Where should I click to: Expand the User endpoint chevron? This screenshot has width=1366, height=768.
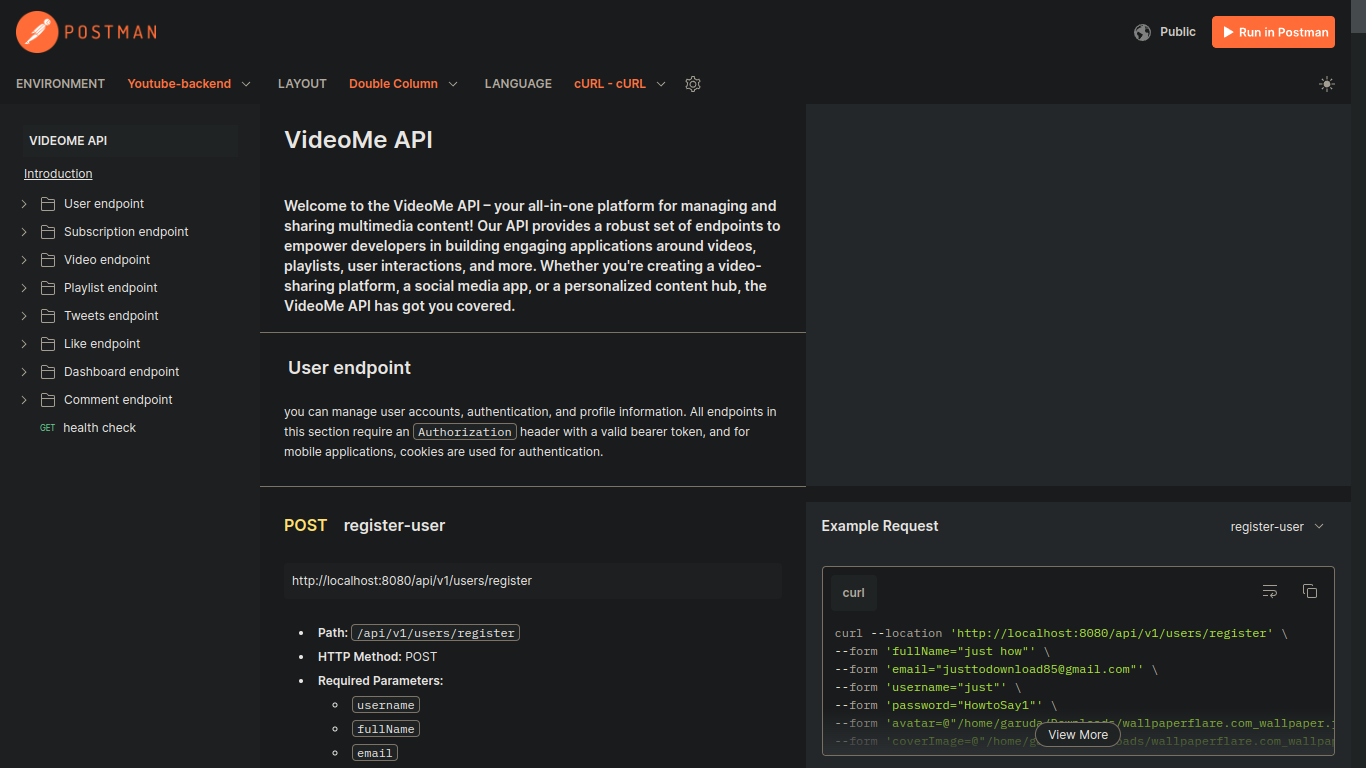tap(24, 204)
